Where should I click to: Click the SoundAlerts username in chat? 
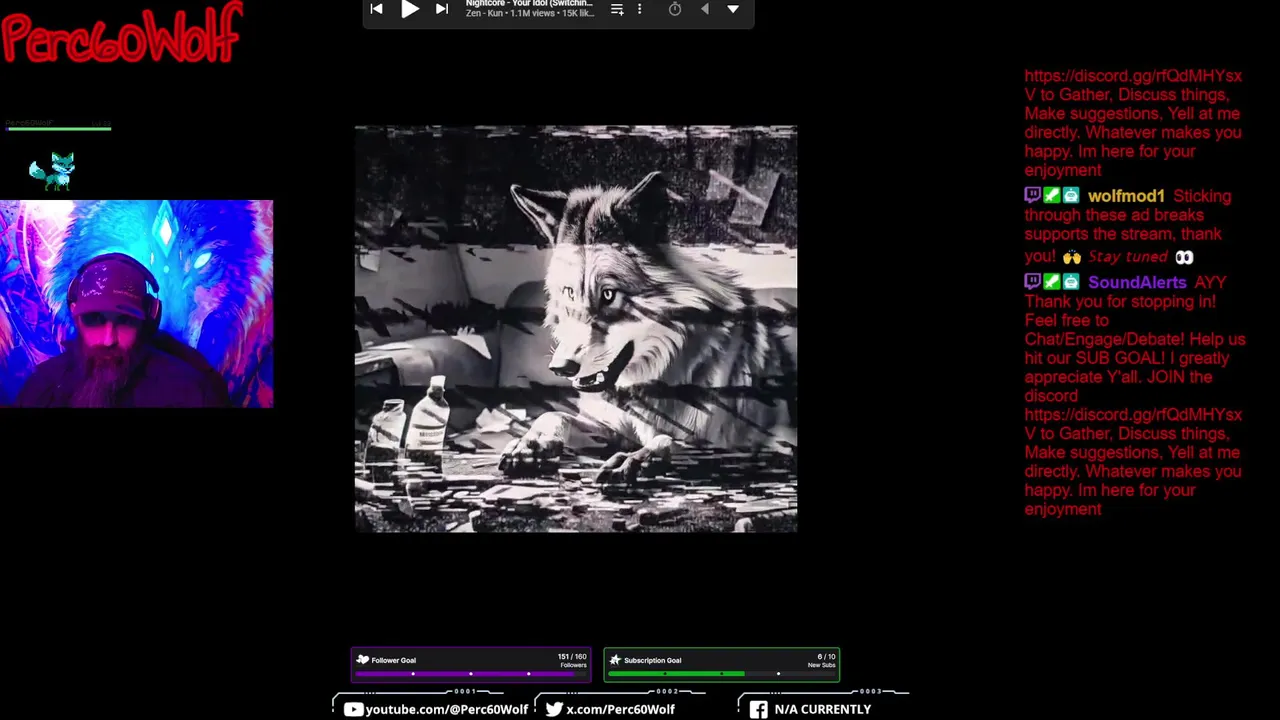1137,282
